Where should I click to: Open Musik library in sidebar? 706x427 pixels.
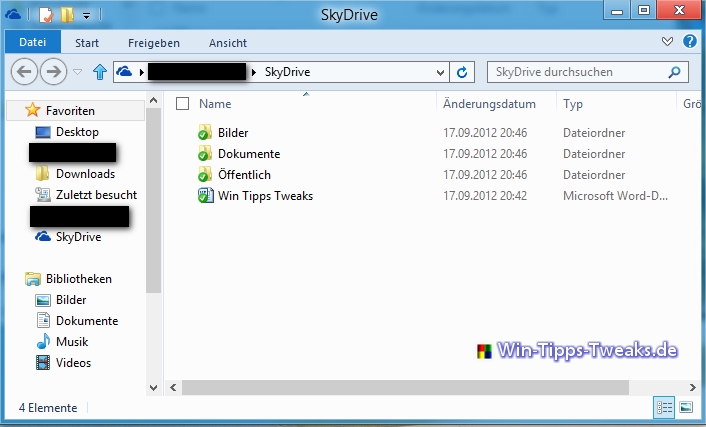72,342
